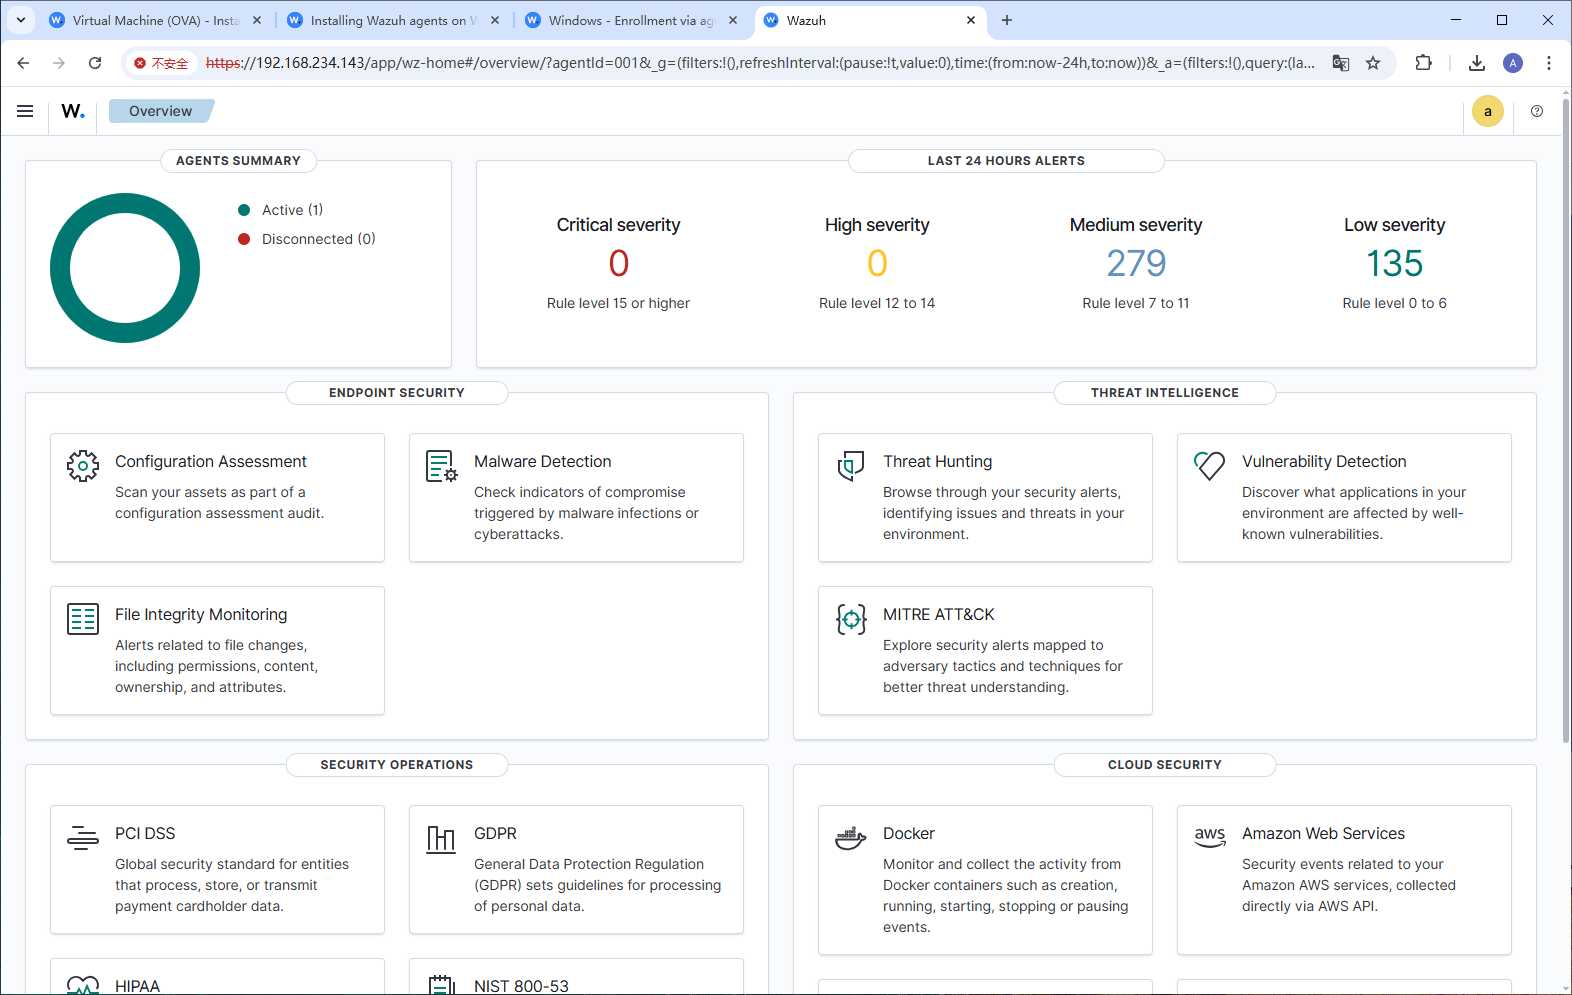Close the Windows - Enrollment tab

click(x=733, y=20)
